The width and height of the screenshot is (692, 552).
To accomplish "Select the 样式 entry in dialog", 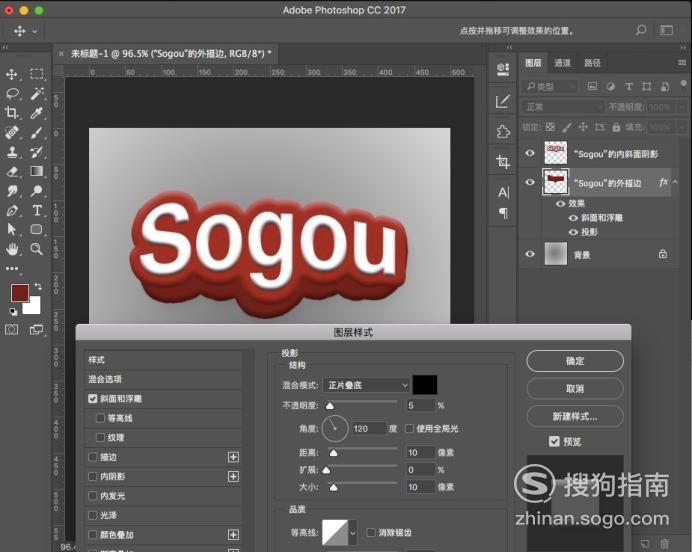I will point(163,360).
